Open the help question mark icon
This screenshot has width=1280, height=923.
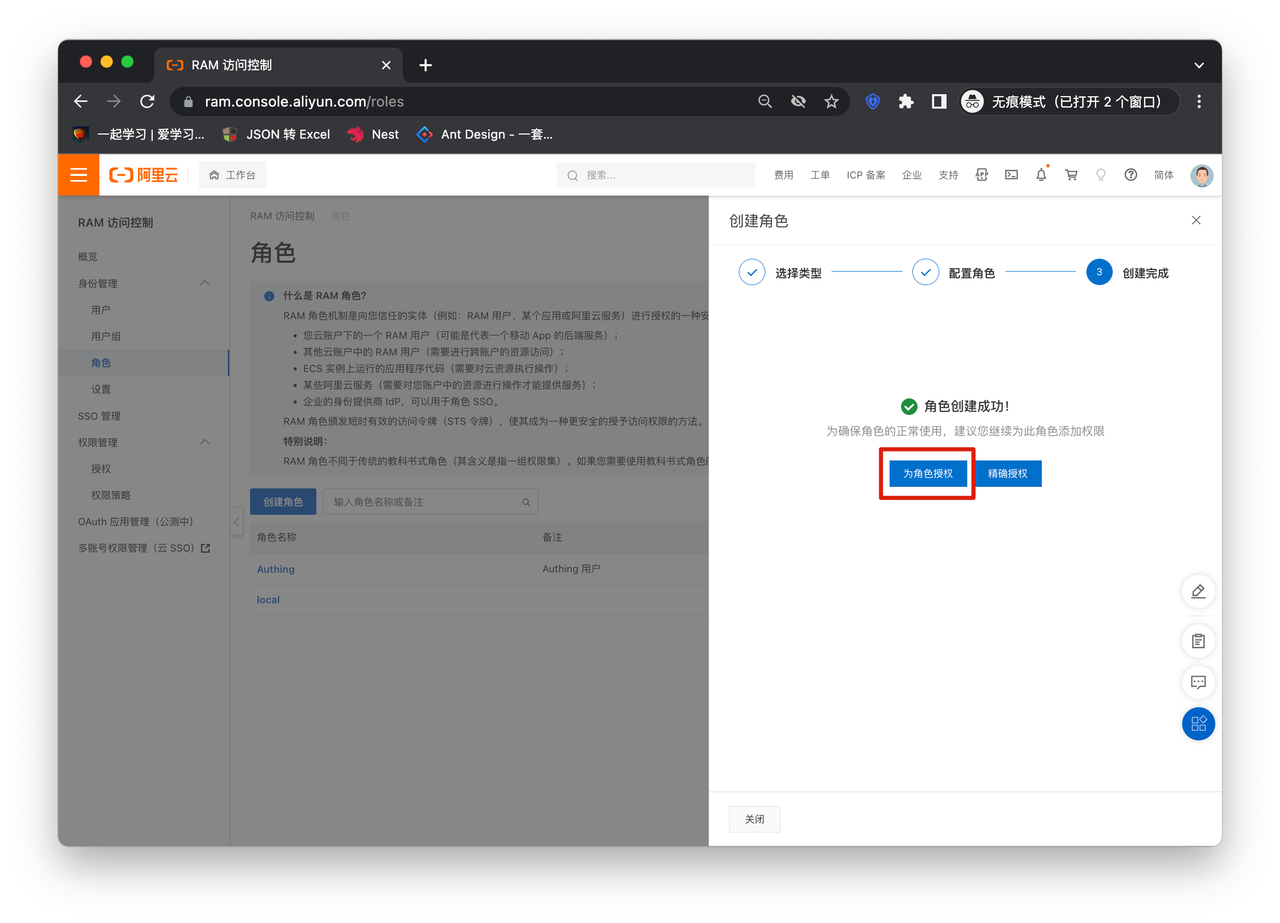coord(1131,175)
